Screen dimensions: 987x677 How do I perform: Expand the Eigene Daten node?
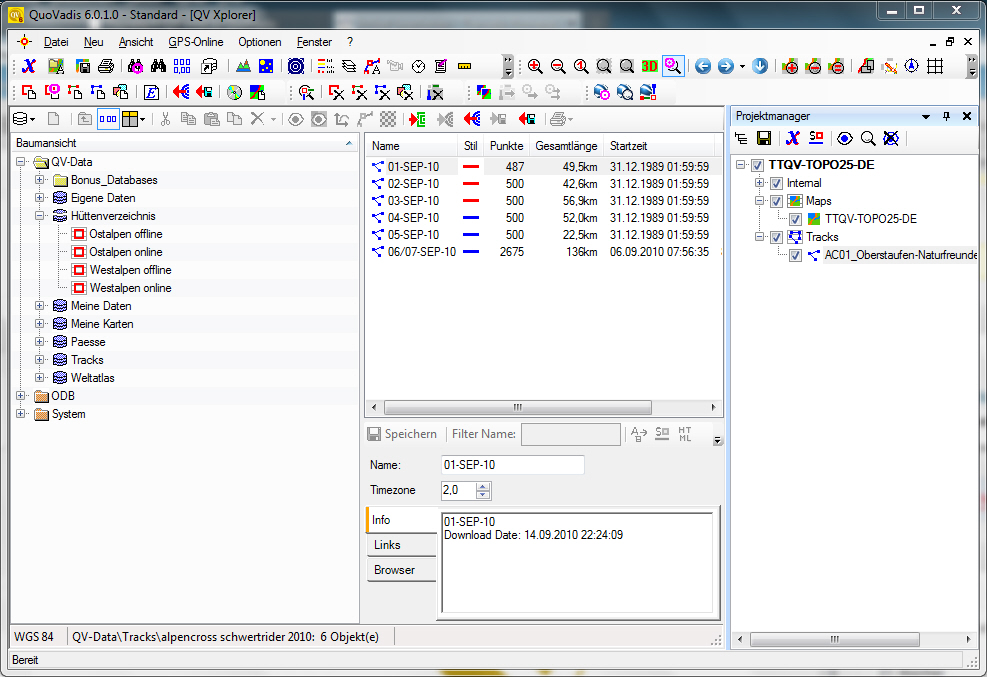pyautogui.click(x=40, y=198)
